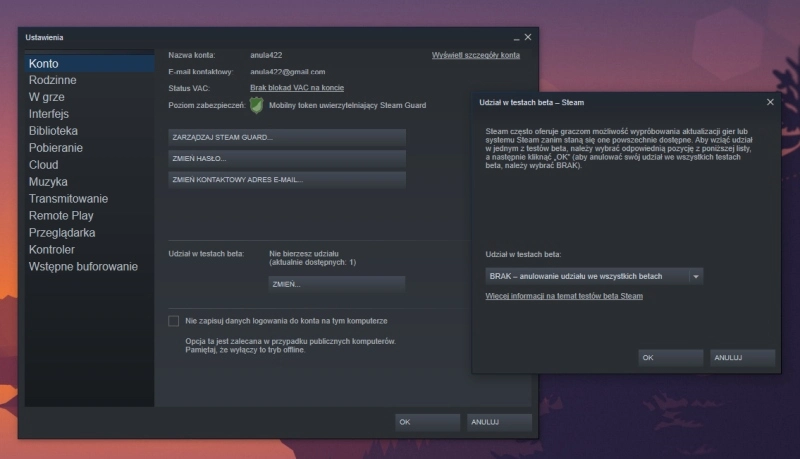Open Pobieranie settings section
800x459 pixels.
pyautogui.click(x=56, y=148)
